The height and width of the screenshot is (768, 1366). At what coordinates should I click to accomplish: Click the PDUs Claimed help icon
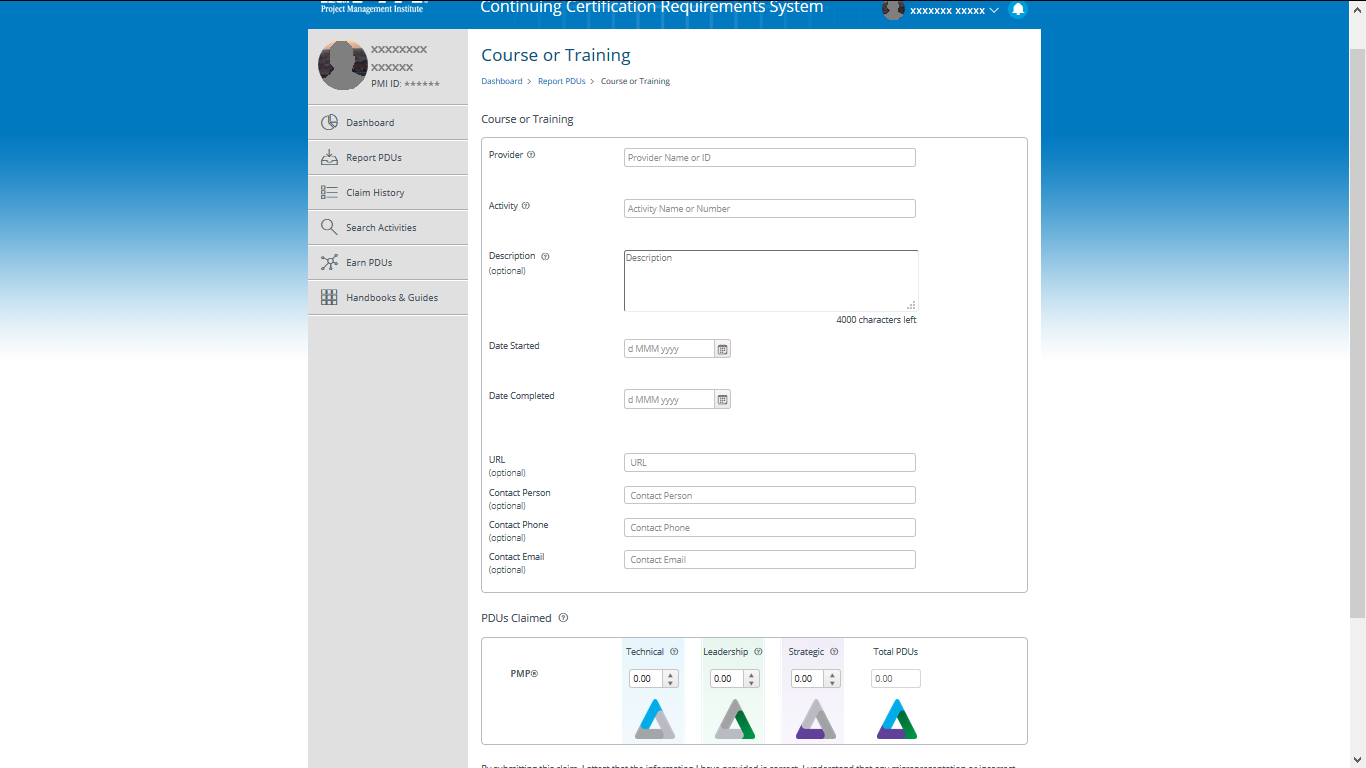(x=563, y=617)
